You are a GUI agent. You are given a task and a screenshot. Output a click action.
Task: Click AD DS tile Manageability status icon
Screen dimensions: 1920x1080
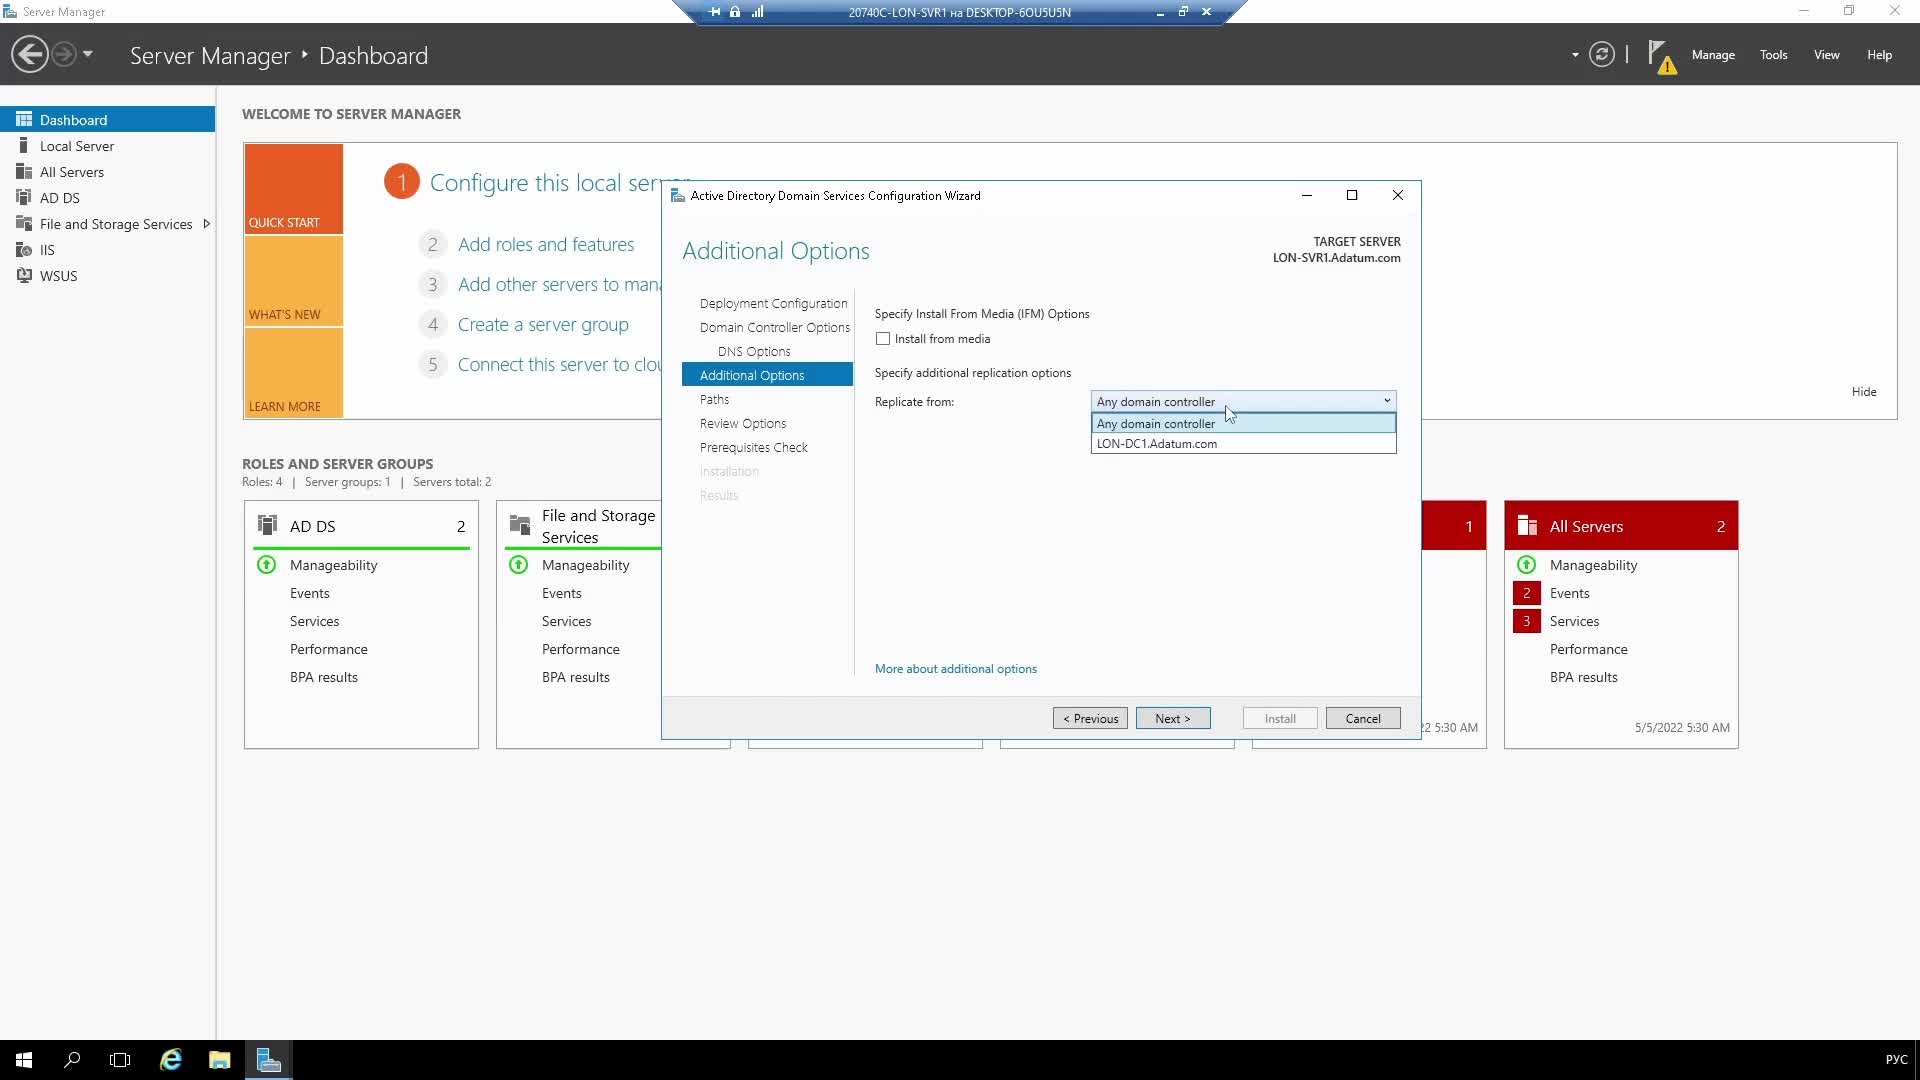click(267, 565)
